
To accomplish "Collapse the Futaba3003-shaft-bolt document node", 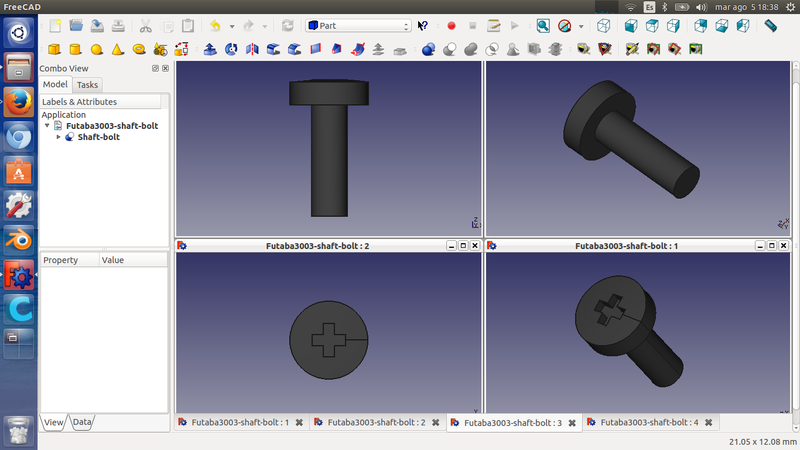I will [x=47, y=126].
